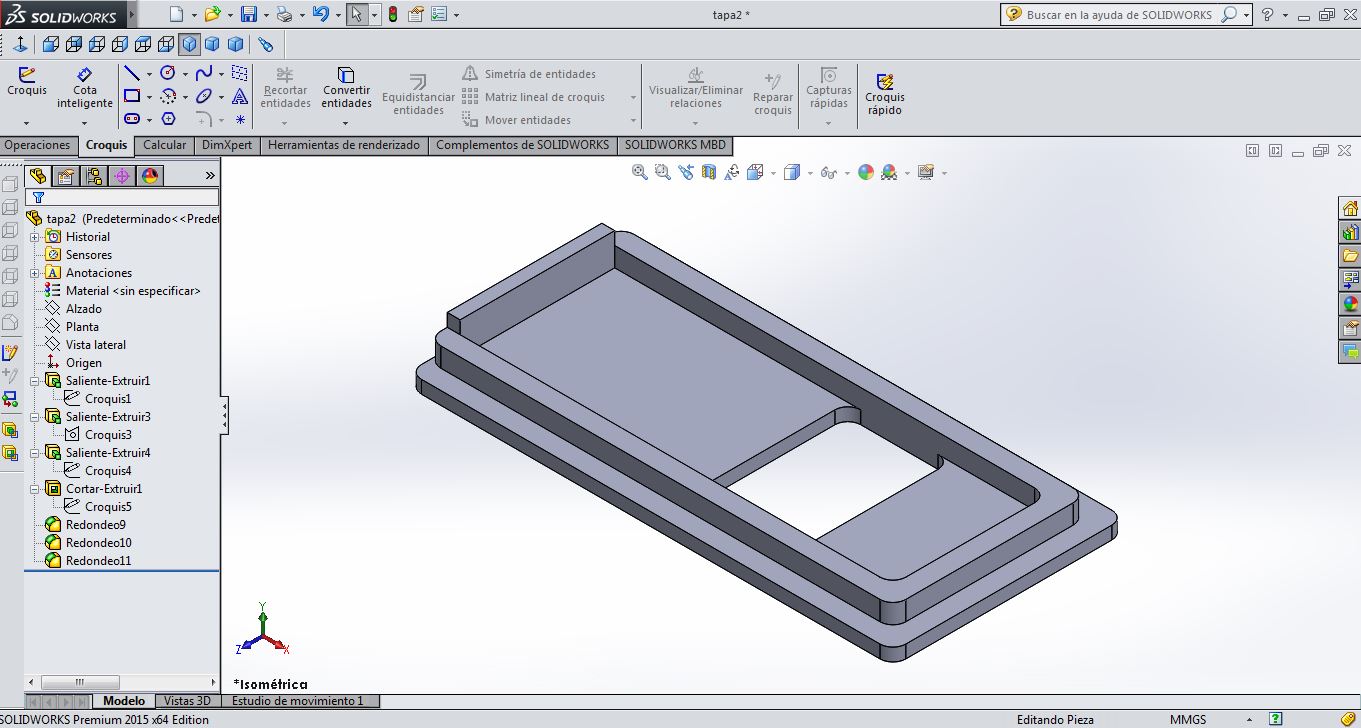Click the Print icon
This screenshot has width=1361, height=728.
(x=285, y=14)
